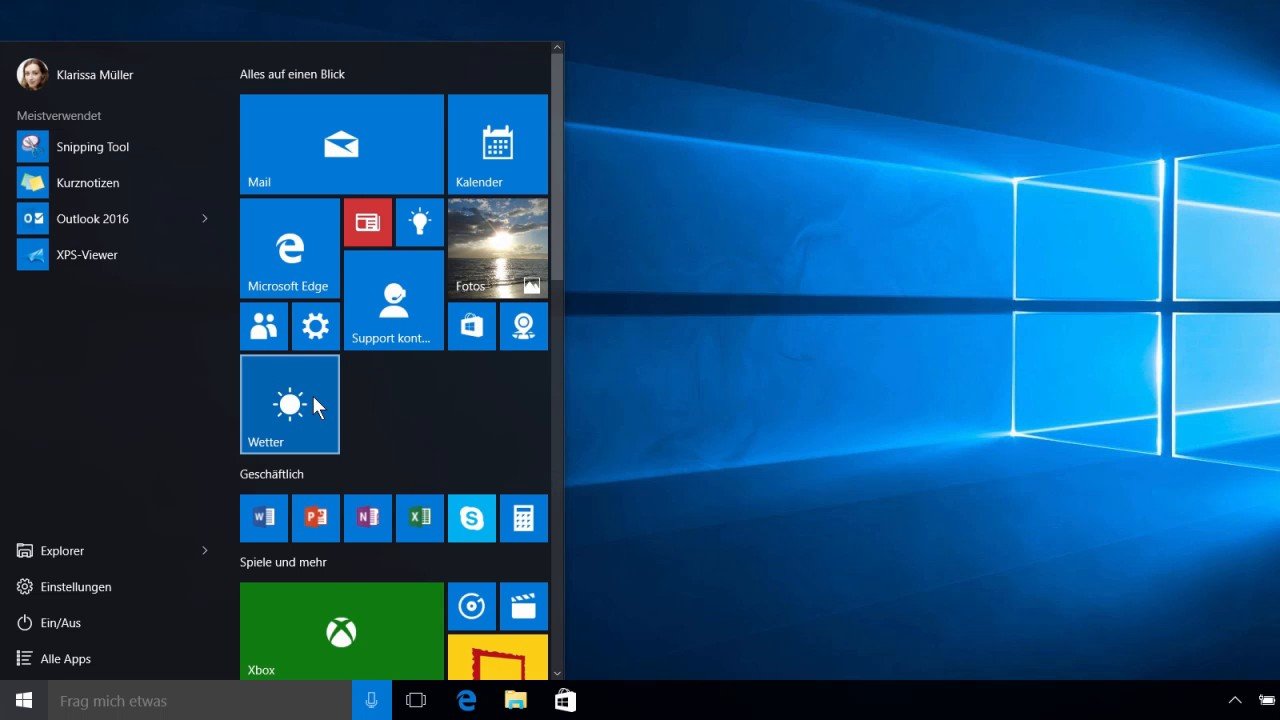Screen dimensions: 1280x720
Task: Open Task View on the taskbar
Action: [416, 700]
